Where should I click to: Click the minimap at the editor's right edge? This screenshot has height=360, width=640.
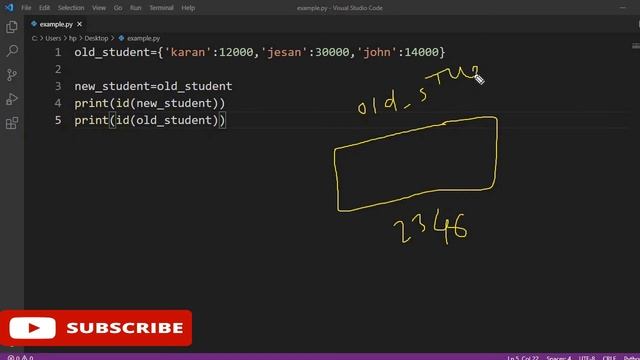tap(636, 46)
